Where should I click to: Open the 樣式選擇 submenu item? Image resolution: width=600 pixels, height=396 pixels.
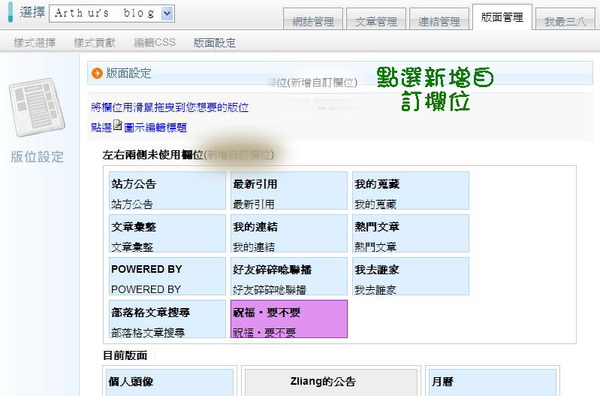tap(35, 42)
